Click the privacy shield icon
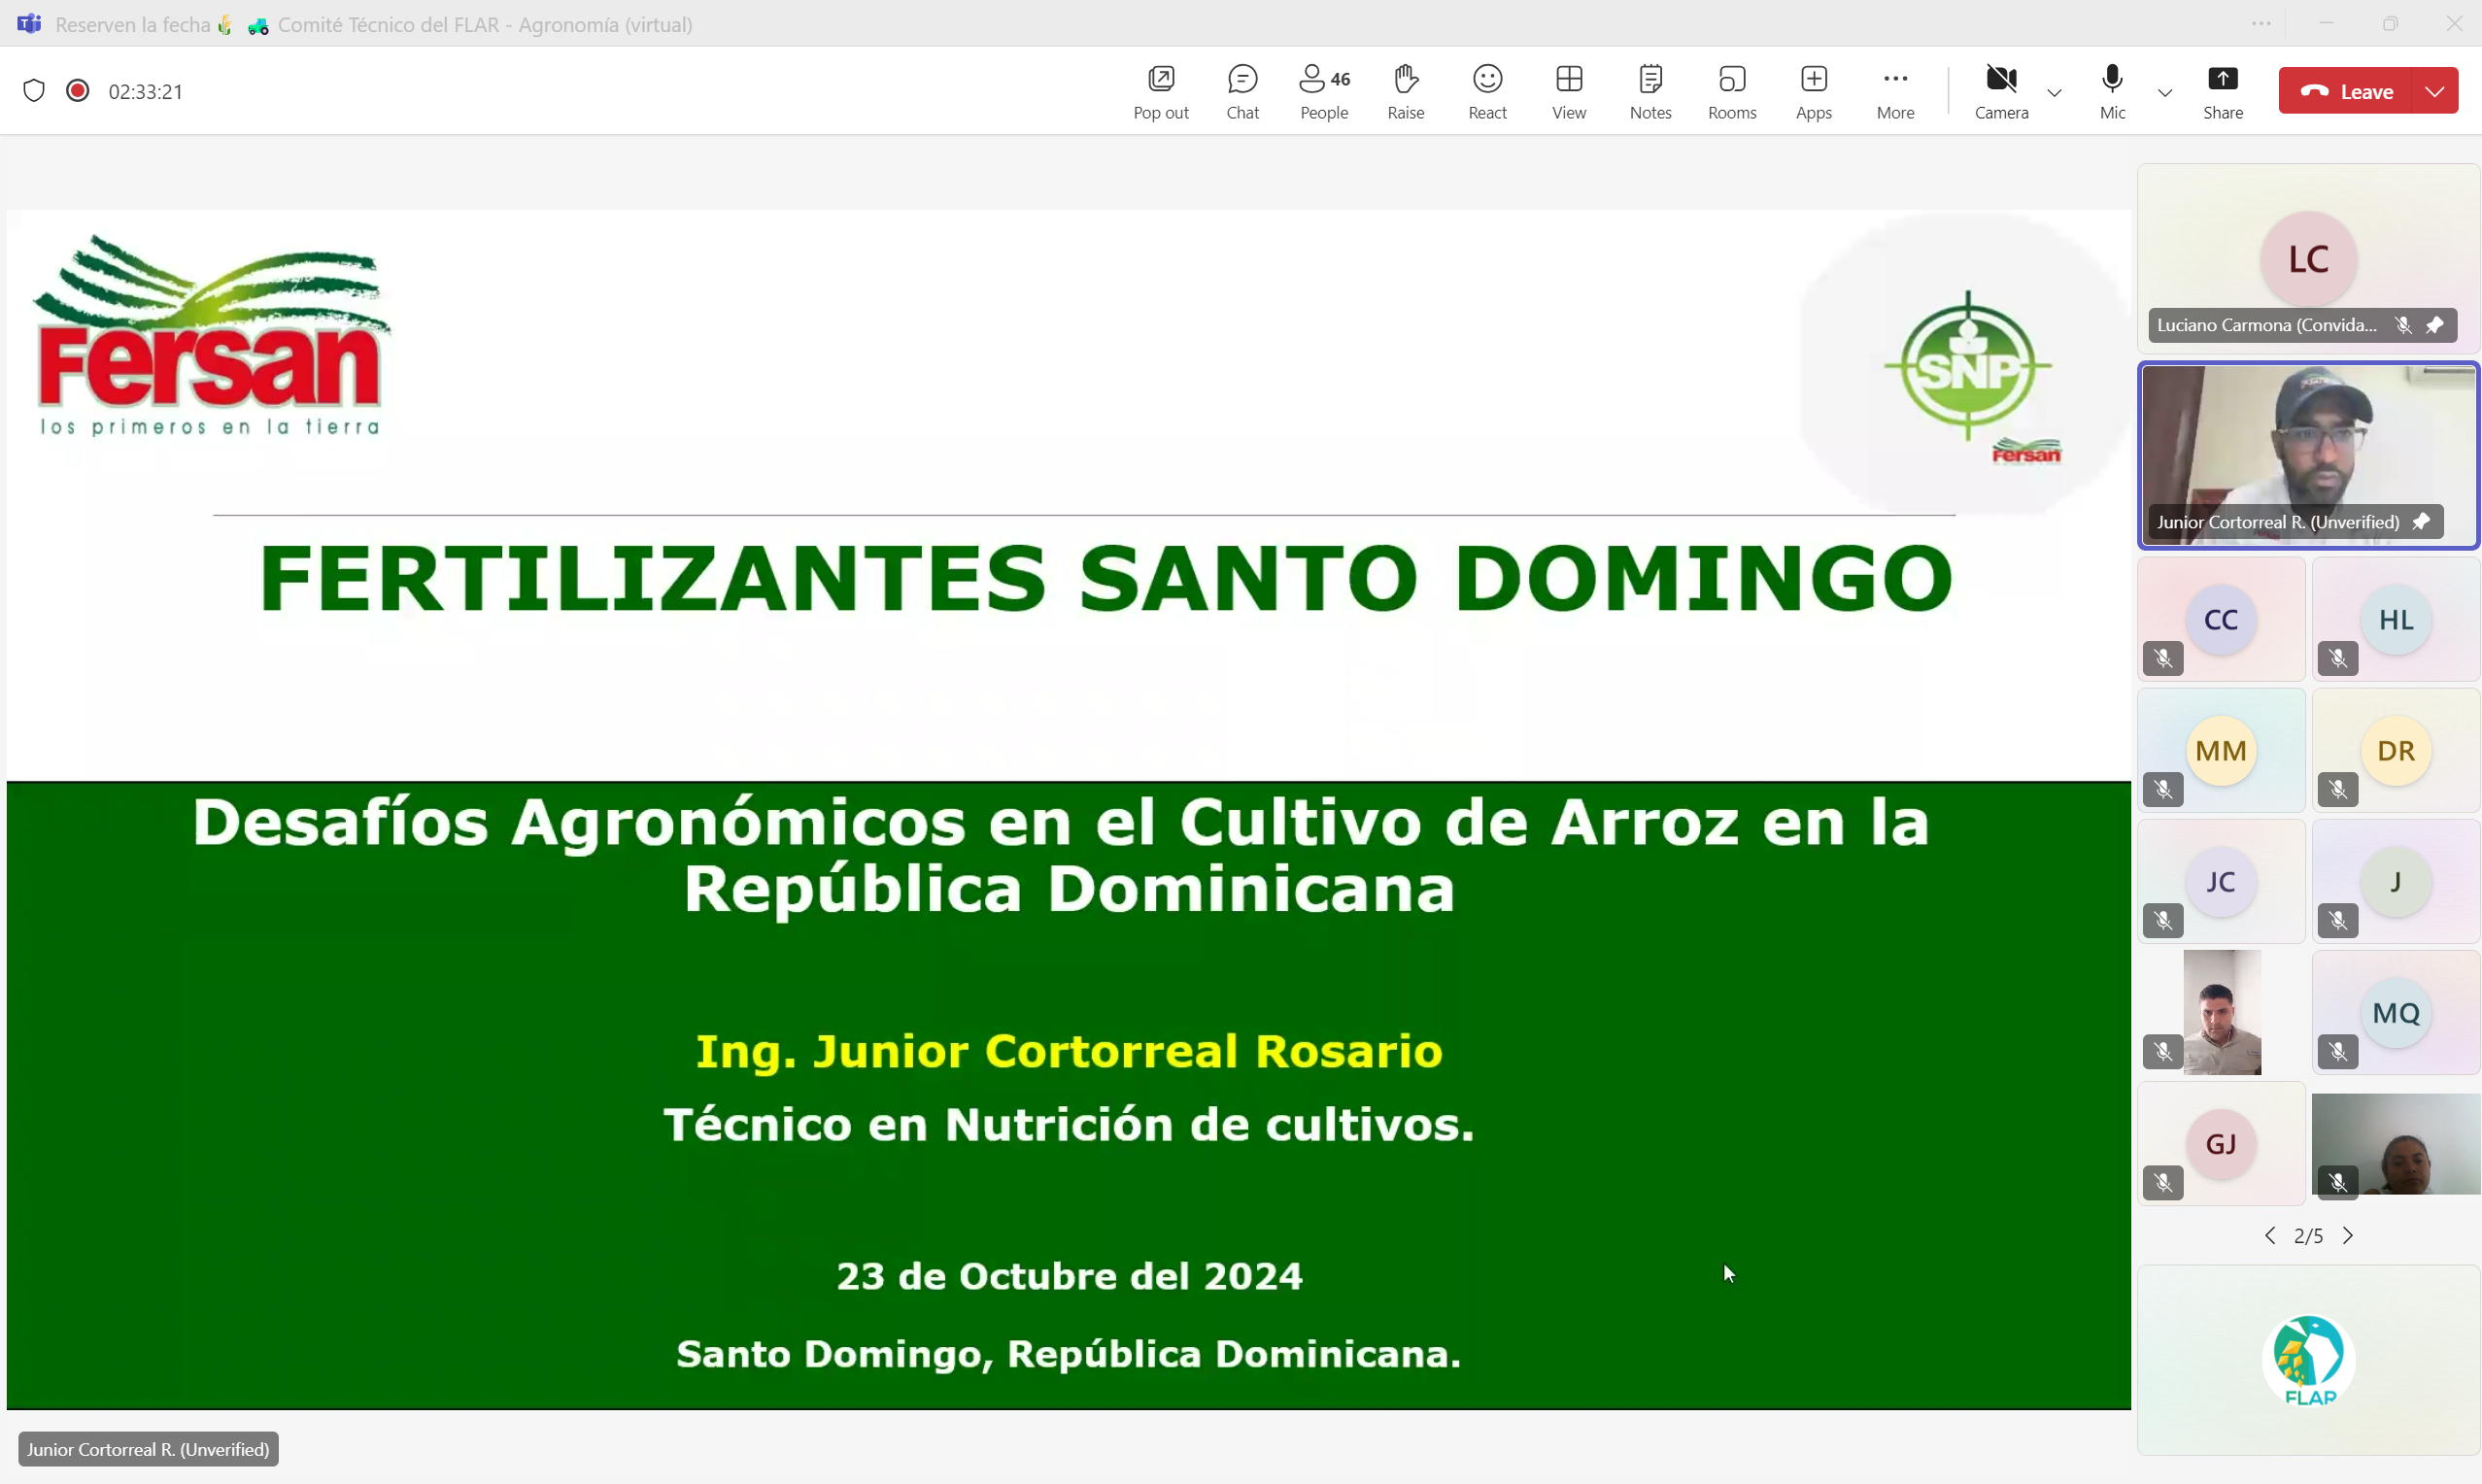Image resolution: width=2482 pixels, height=1484 pixels. 34,91
